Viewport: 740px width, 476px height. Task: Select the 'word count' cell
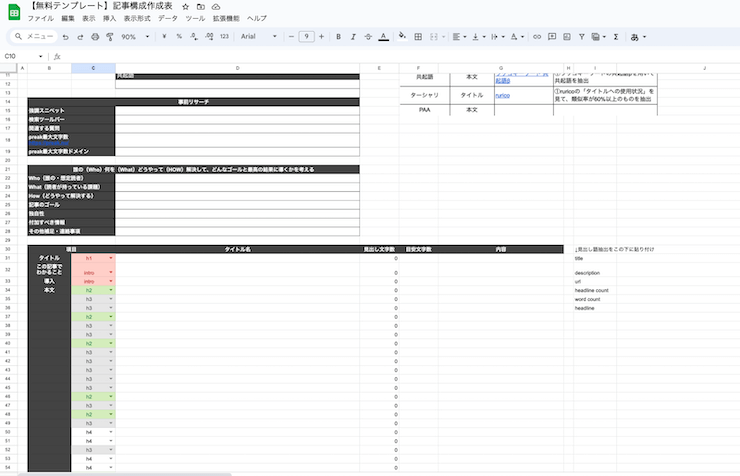pyautogui.click(x=595, y=300)
